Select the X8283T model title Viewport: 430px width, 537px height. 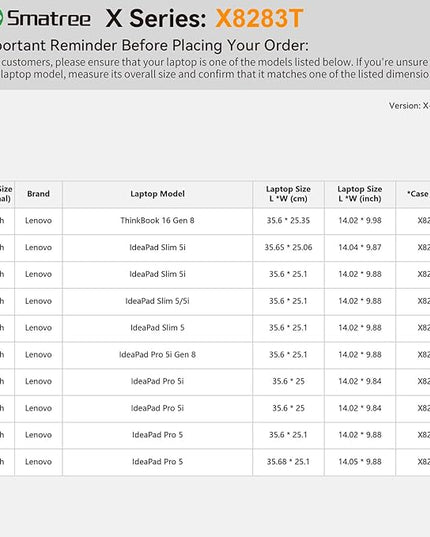[x=259, y=18]
